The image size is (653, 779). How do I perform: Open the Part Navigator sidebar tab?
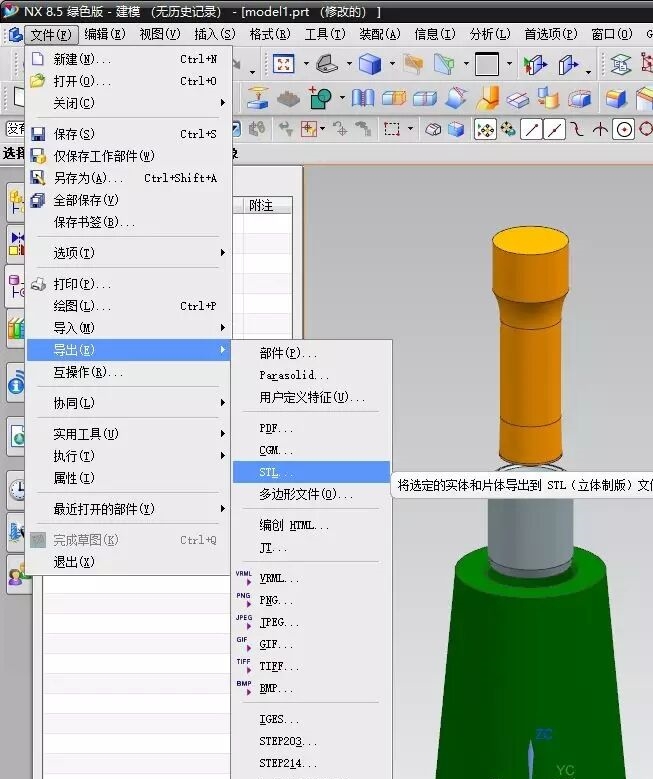click(15, 286)
